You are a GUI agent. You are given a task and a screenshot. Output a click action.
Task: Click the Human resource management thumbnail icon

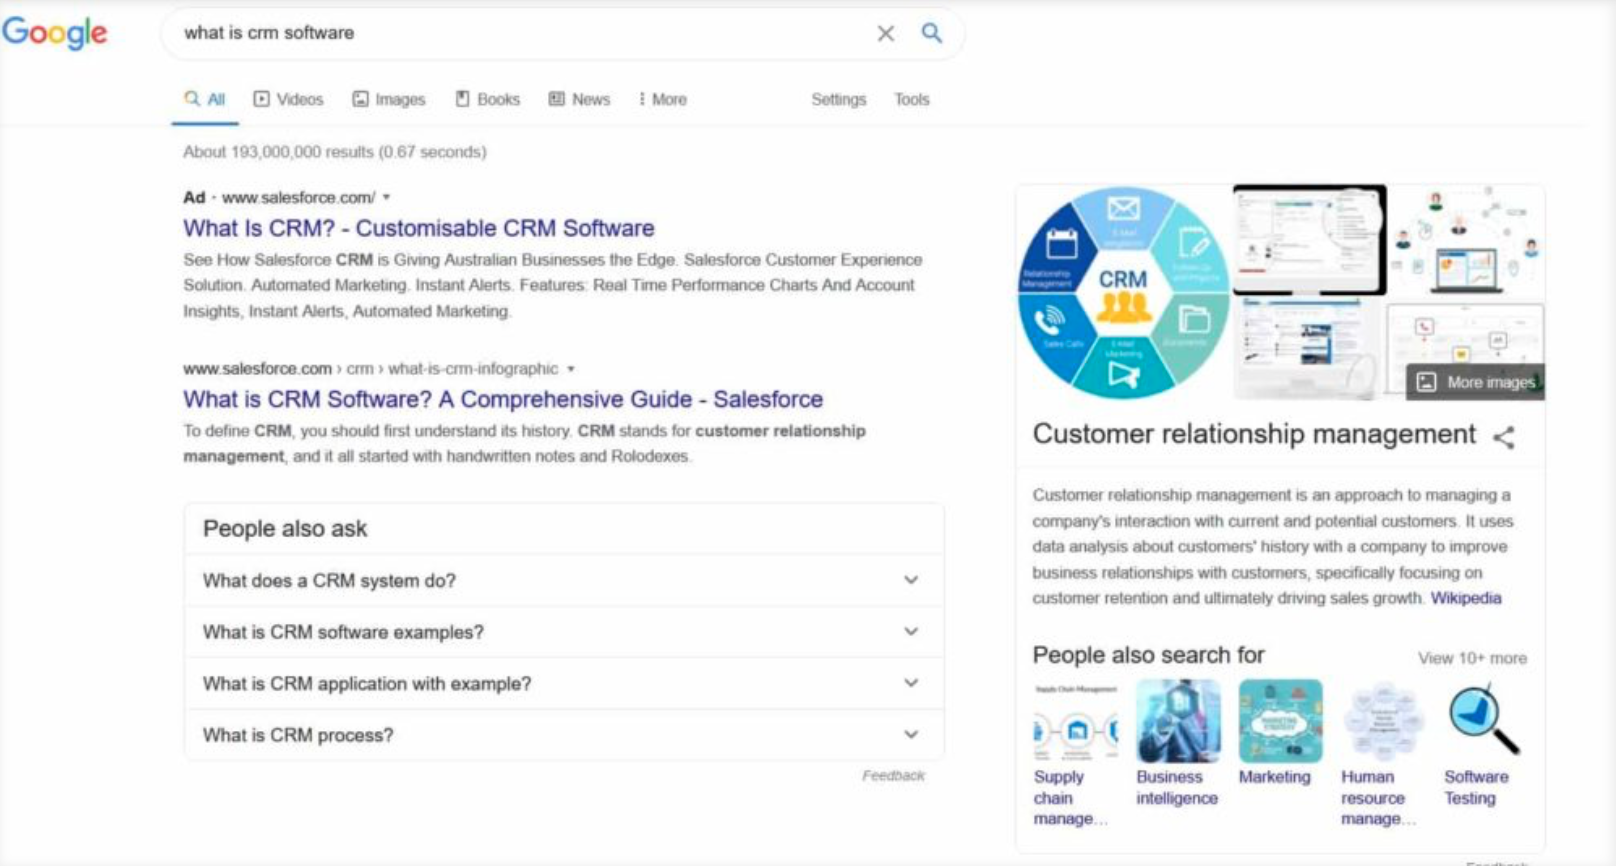tap(1383, 722)
